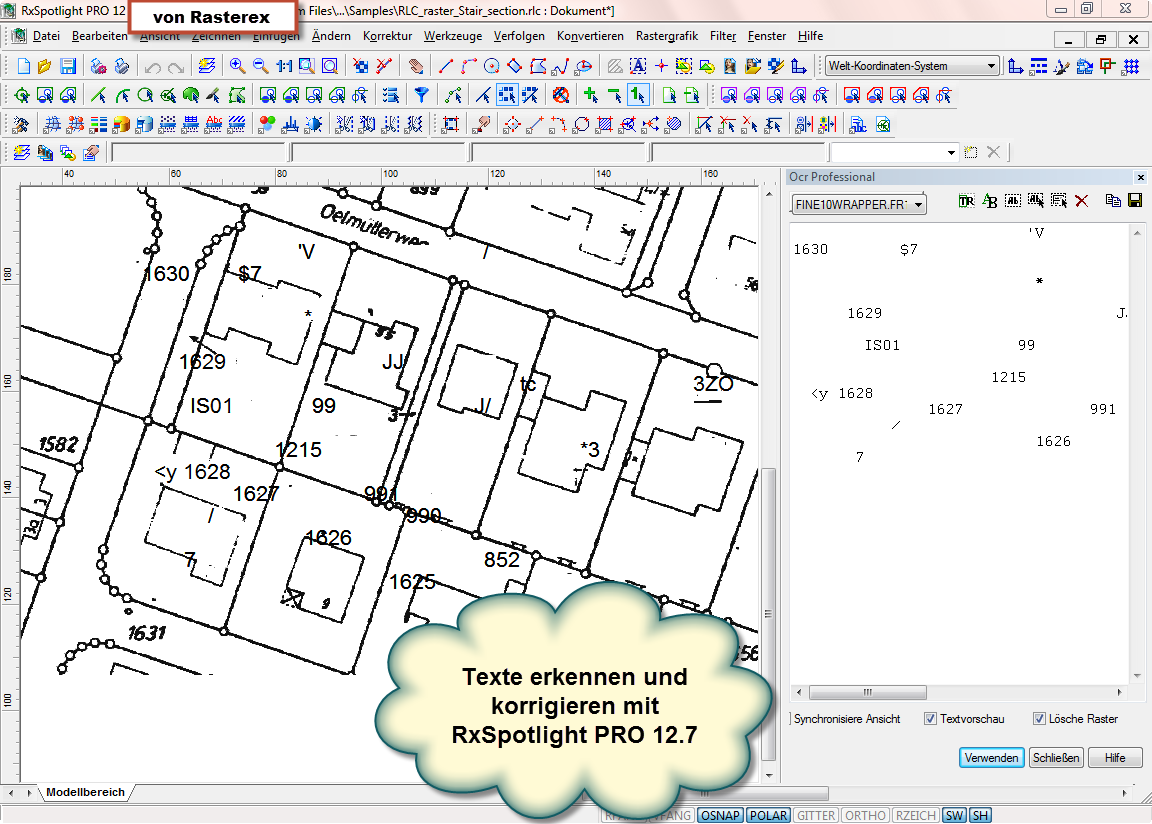
Task: Click the filter funnel icon
Action: point(422,96)
